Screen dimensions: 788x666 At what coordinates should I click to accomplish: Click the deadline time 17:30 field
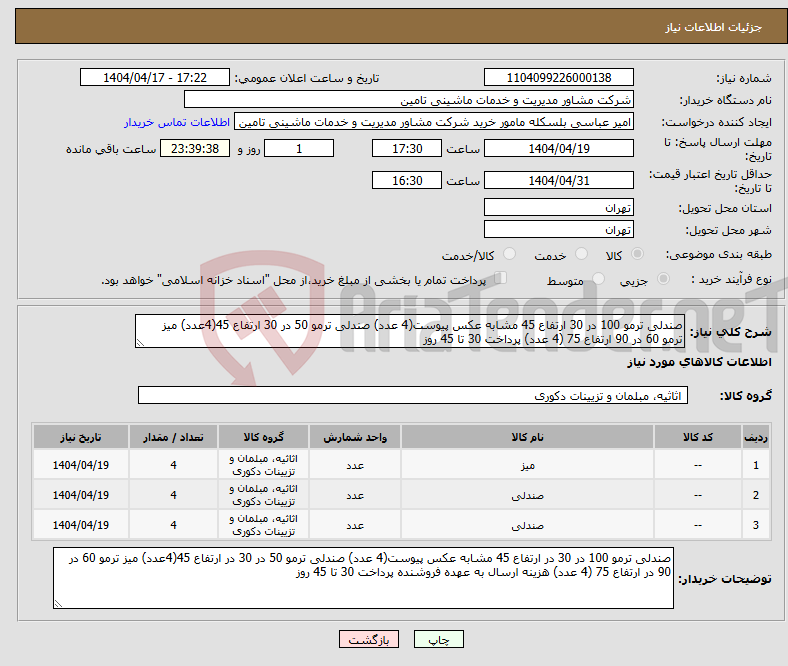click(407, 148)
